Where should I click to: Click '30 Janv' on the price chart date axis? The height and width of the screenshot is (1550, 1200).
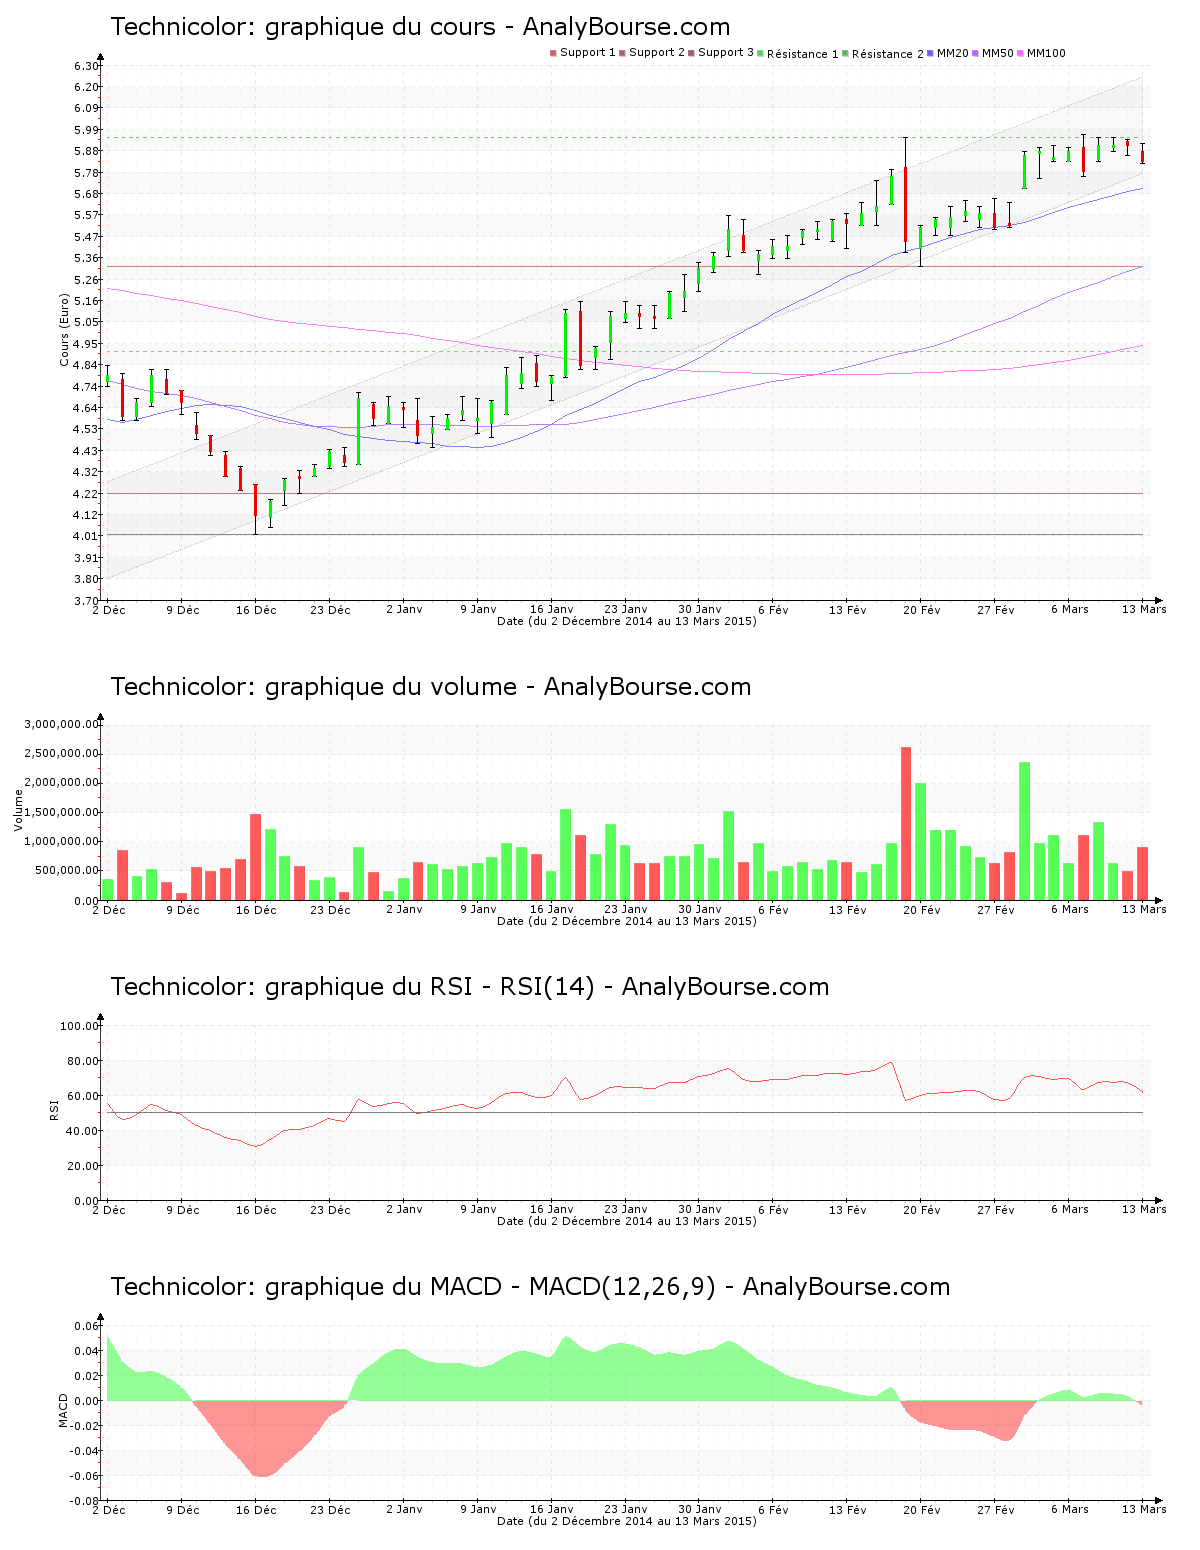[700, 609]
